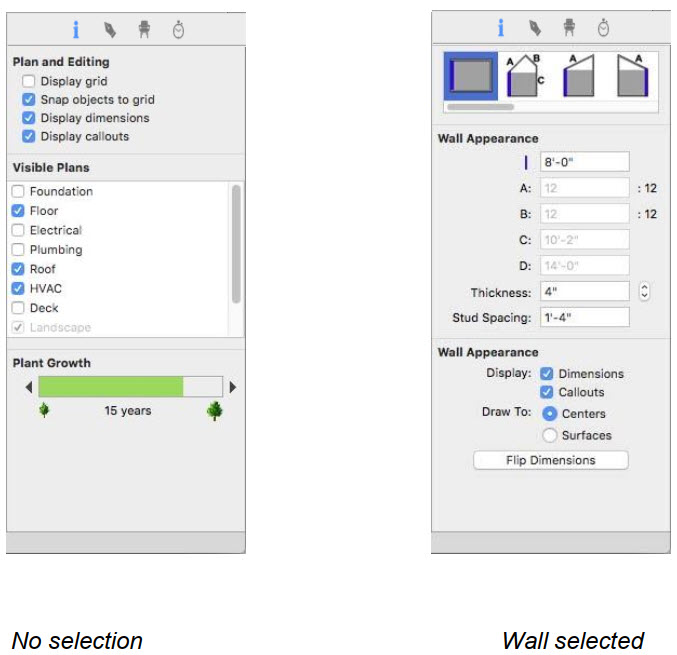This screenshot has width=677, height=655.
Task: Open the stopwatch tab in wall inspector
Action: coord(603,28)
